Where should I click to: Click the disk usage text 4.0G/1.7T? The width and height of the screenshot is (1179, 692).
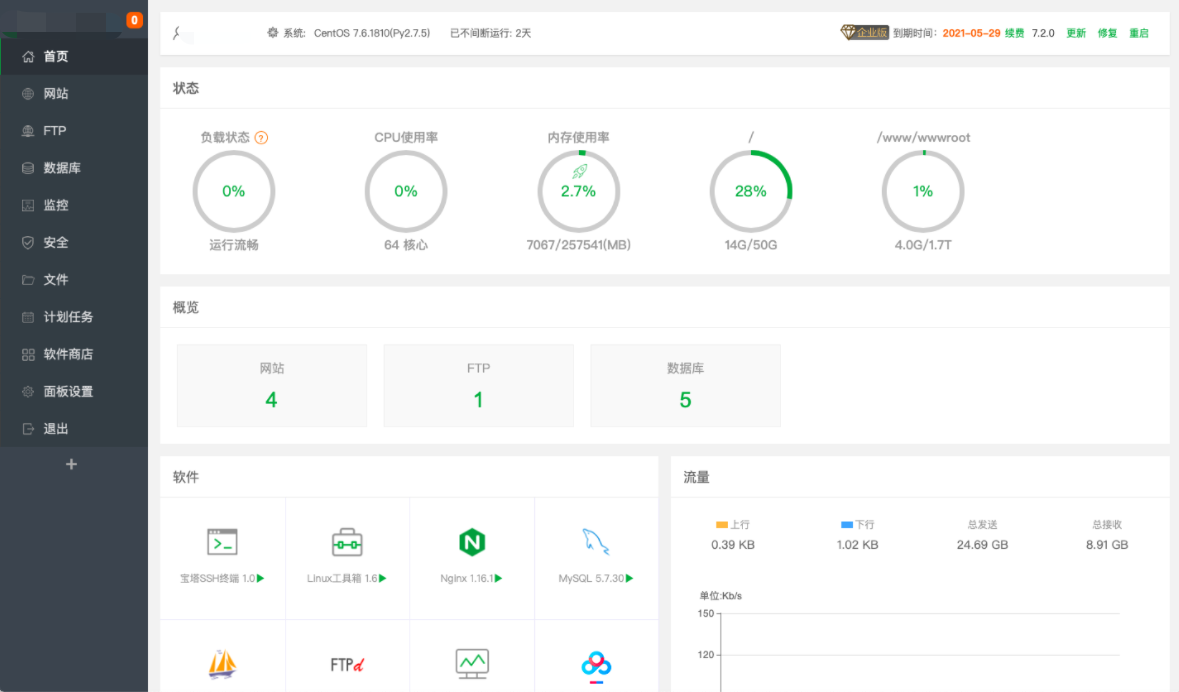923,245
